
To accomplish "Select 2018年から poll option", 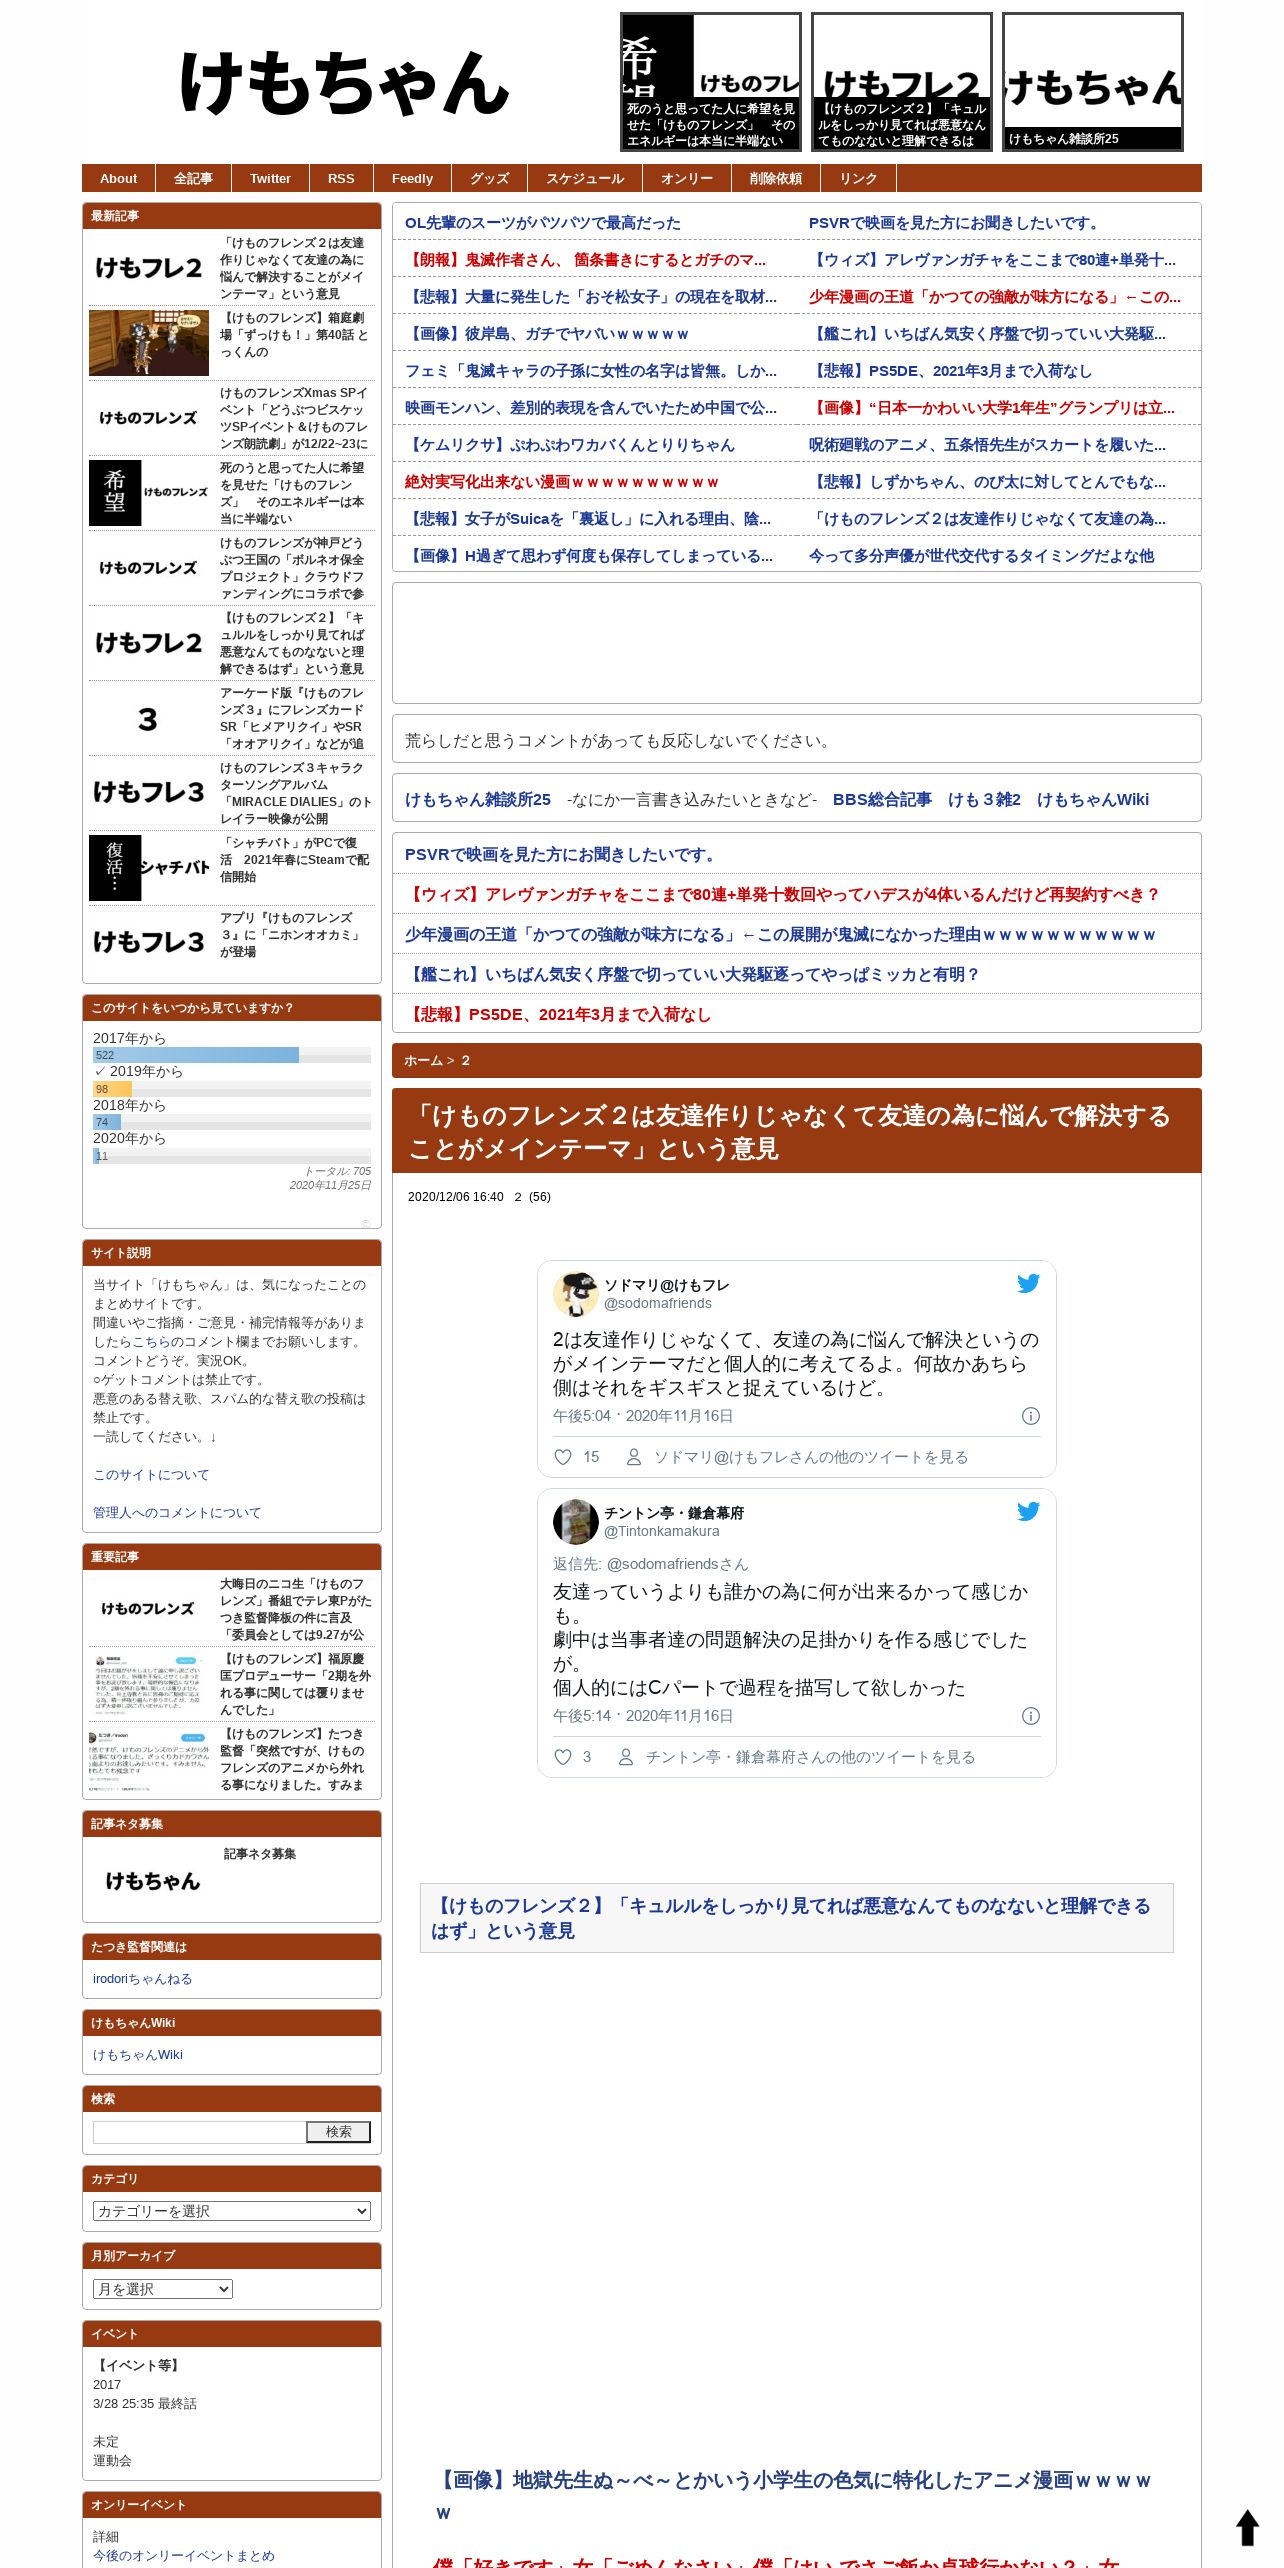I will [129, 1105].
